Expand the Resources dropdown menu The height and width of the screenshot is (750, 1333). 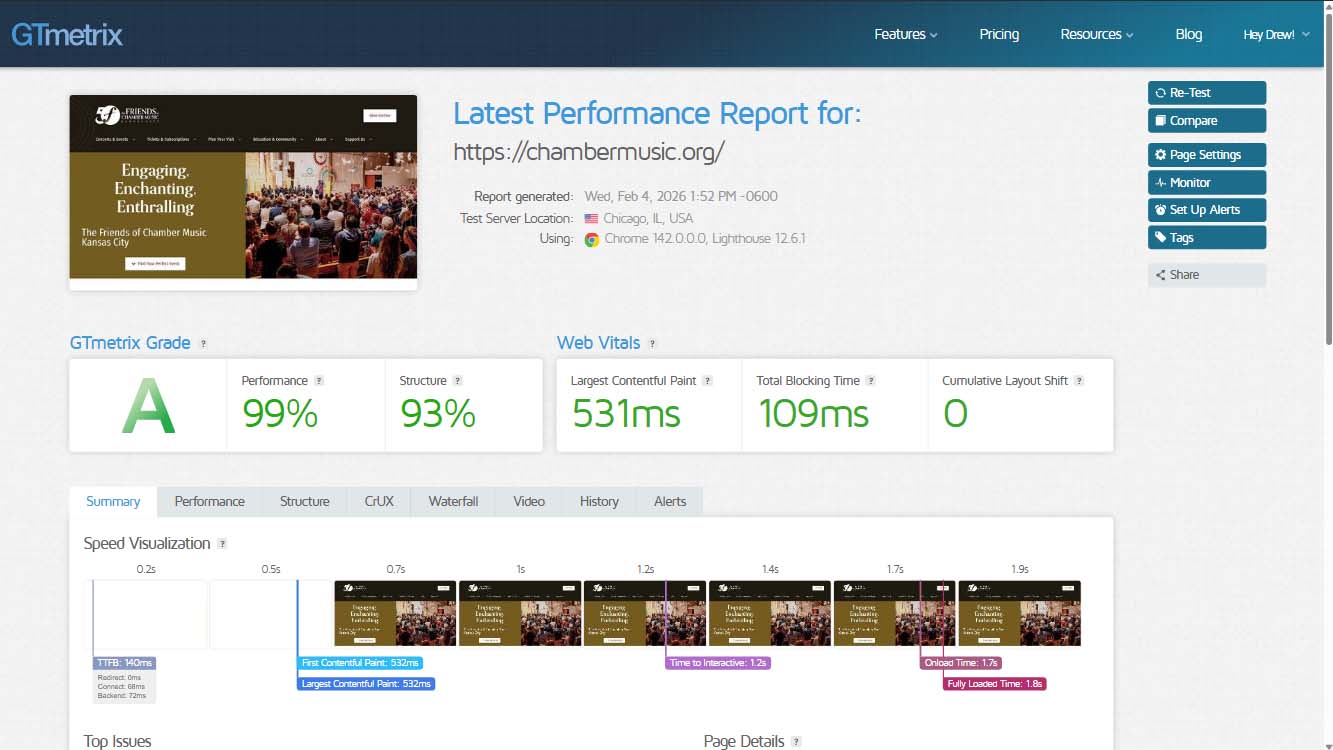(x=1096, y=34)
